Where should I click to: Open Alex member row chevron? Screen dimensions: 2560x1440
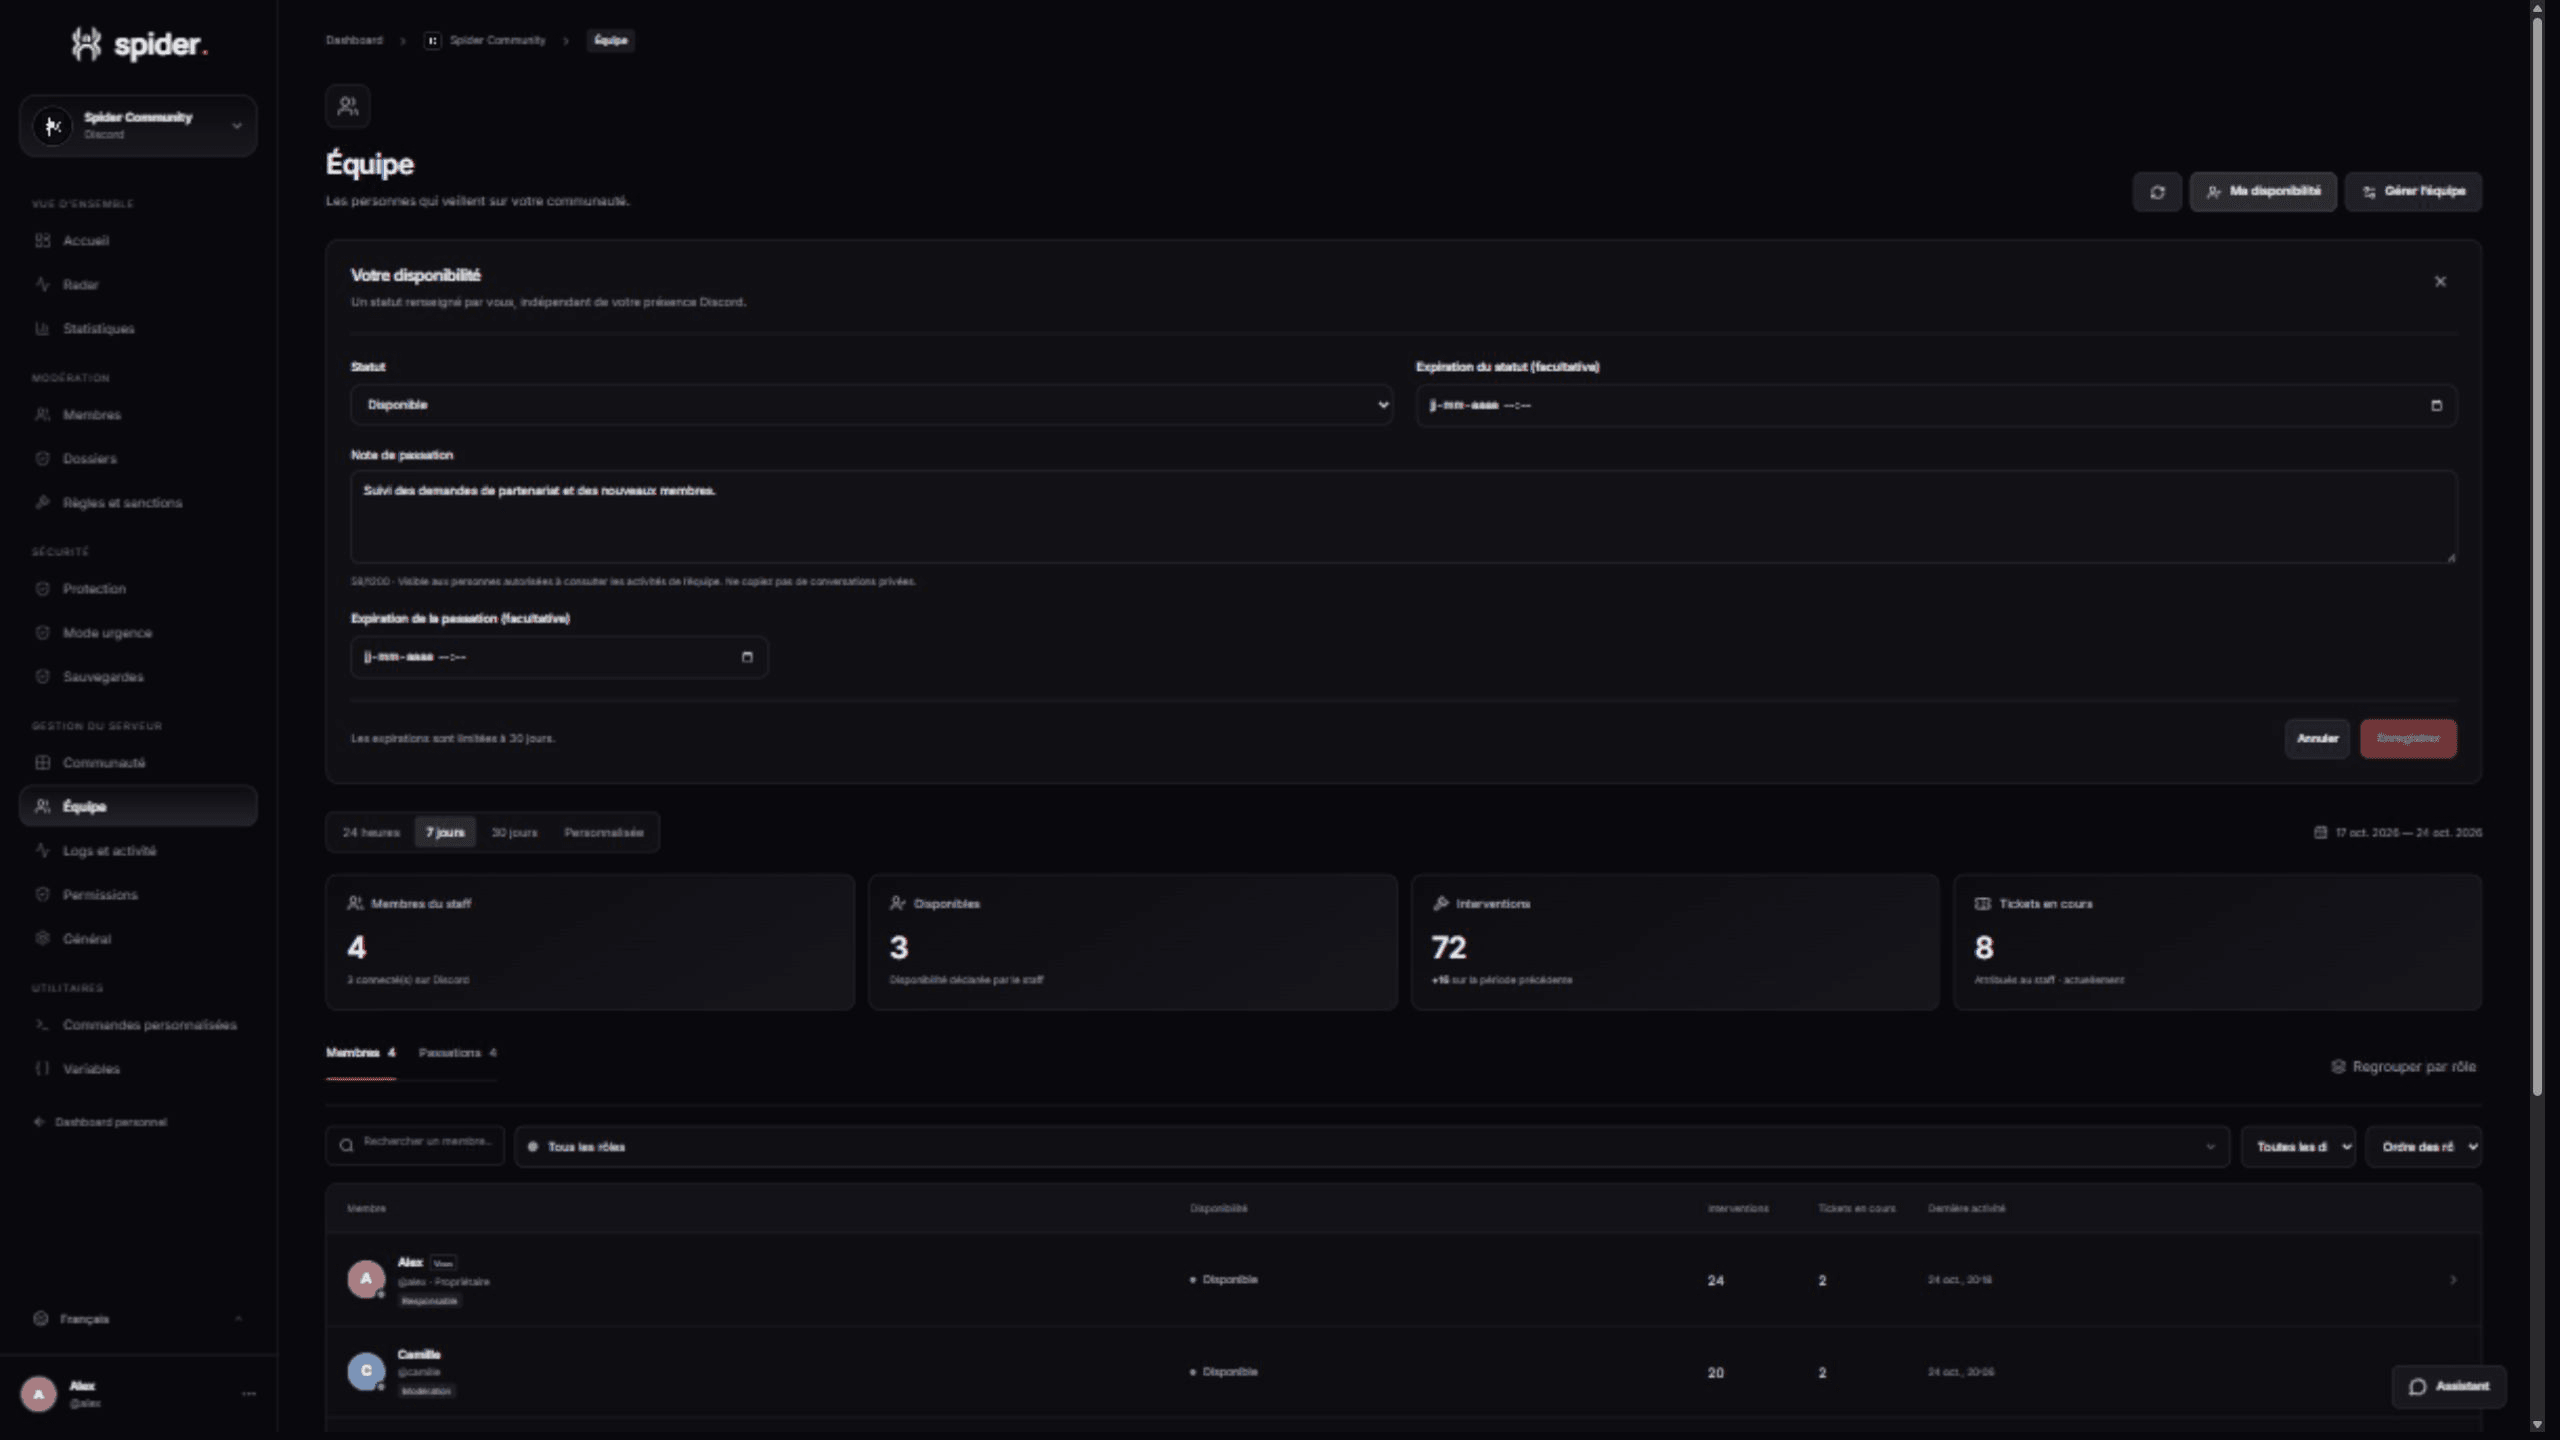(2452, 1280)
